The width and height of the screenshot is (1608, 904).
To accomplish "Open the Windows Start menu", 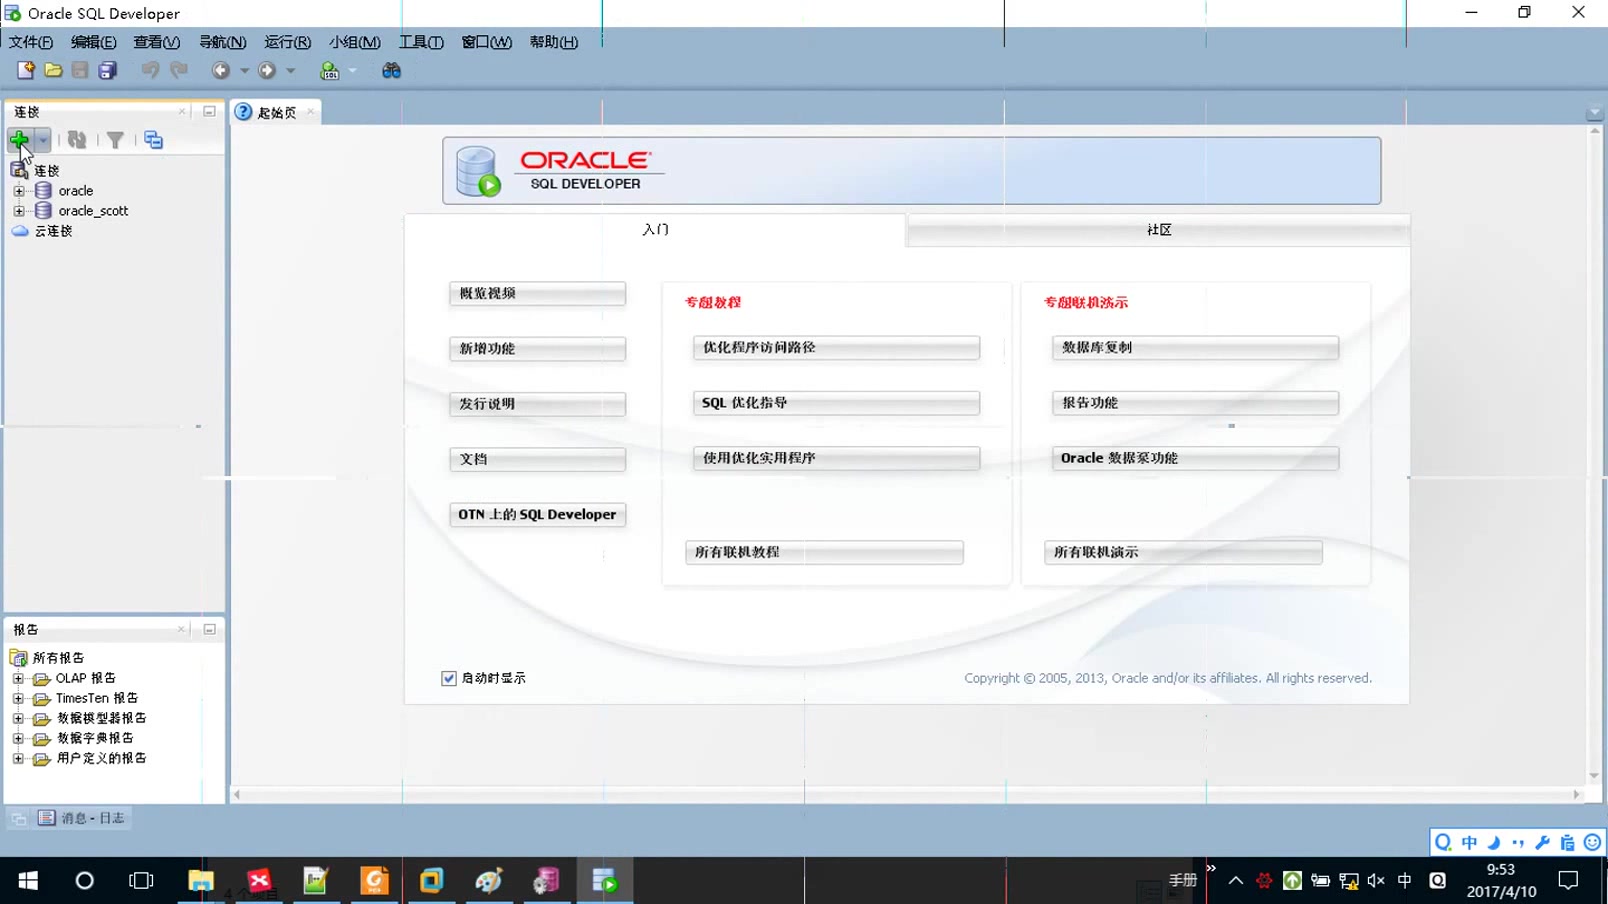I will pyautogui.click(x=28, y=880).
